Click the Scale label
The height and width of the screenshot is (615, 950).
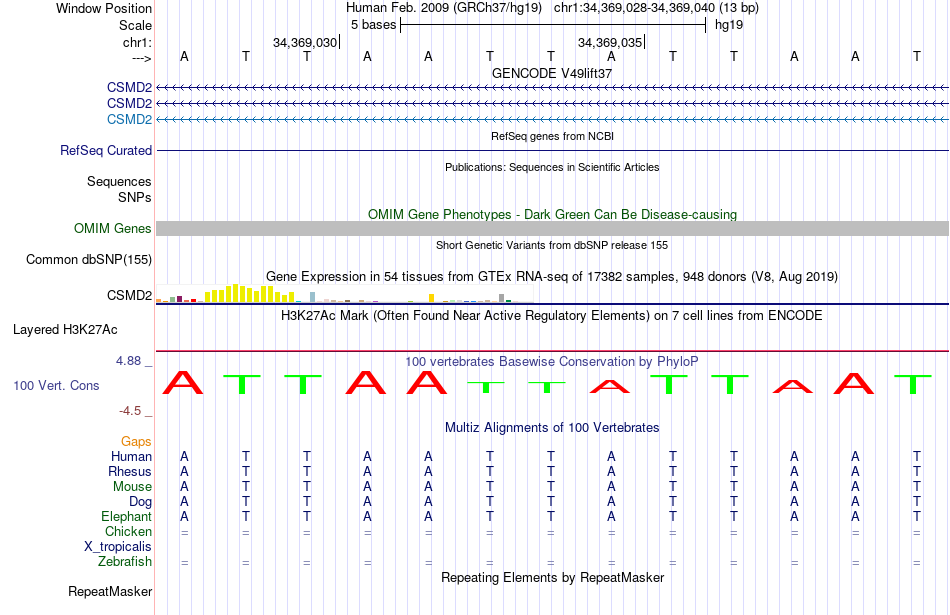(135, 25)
